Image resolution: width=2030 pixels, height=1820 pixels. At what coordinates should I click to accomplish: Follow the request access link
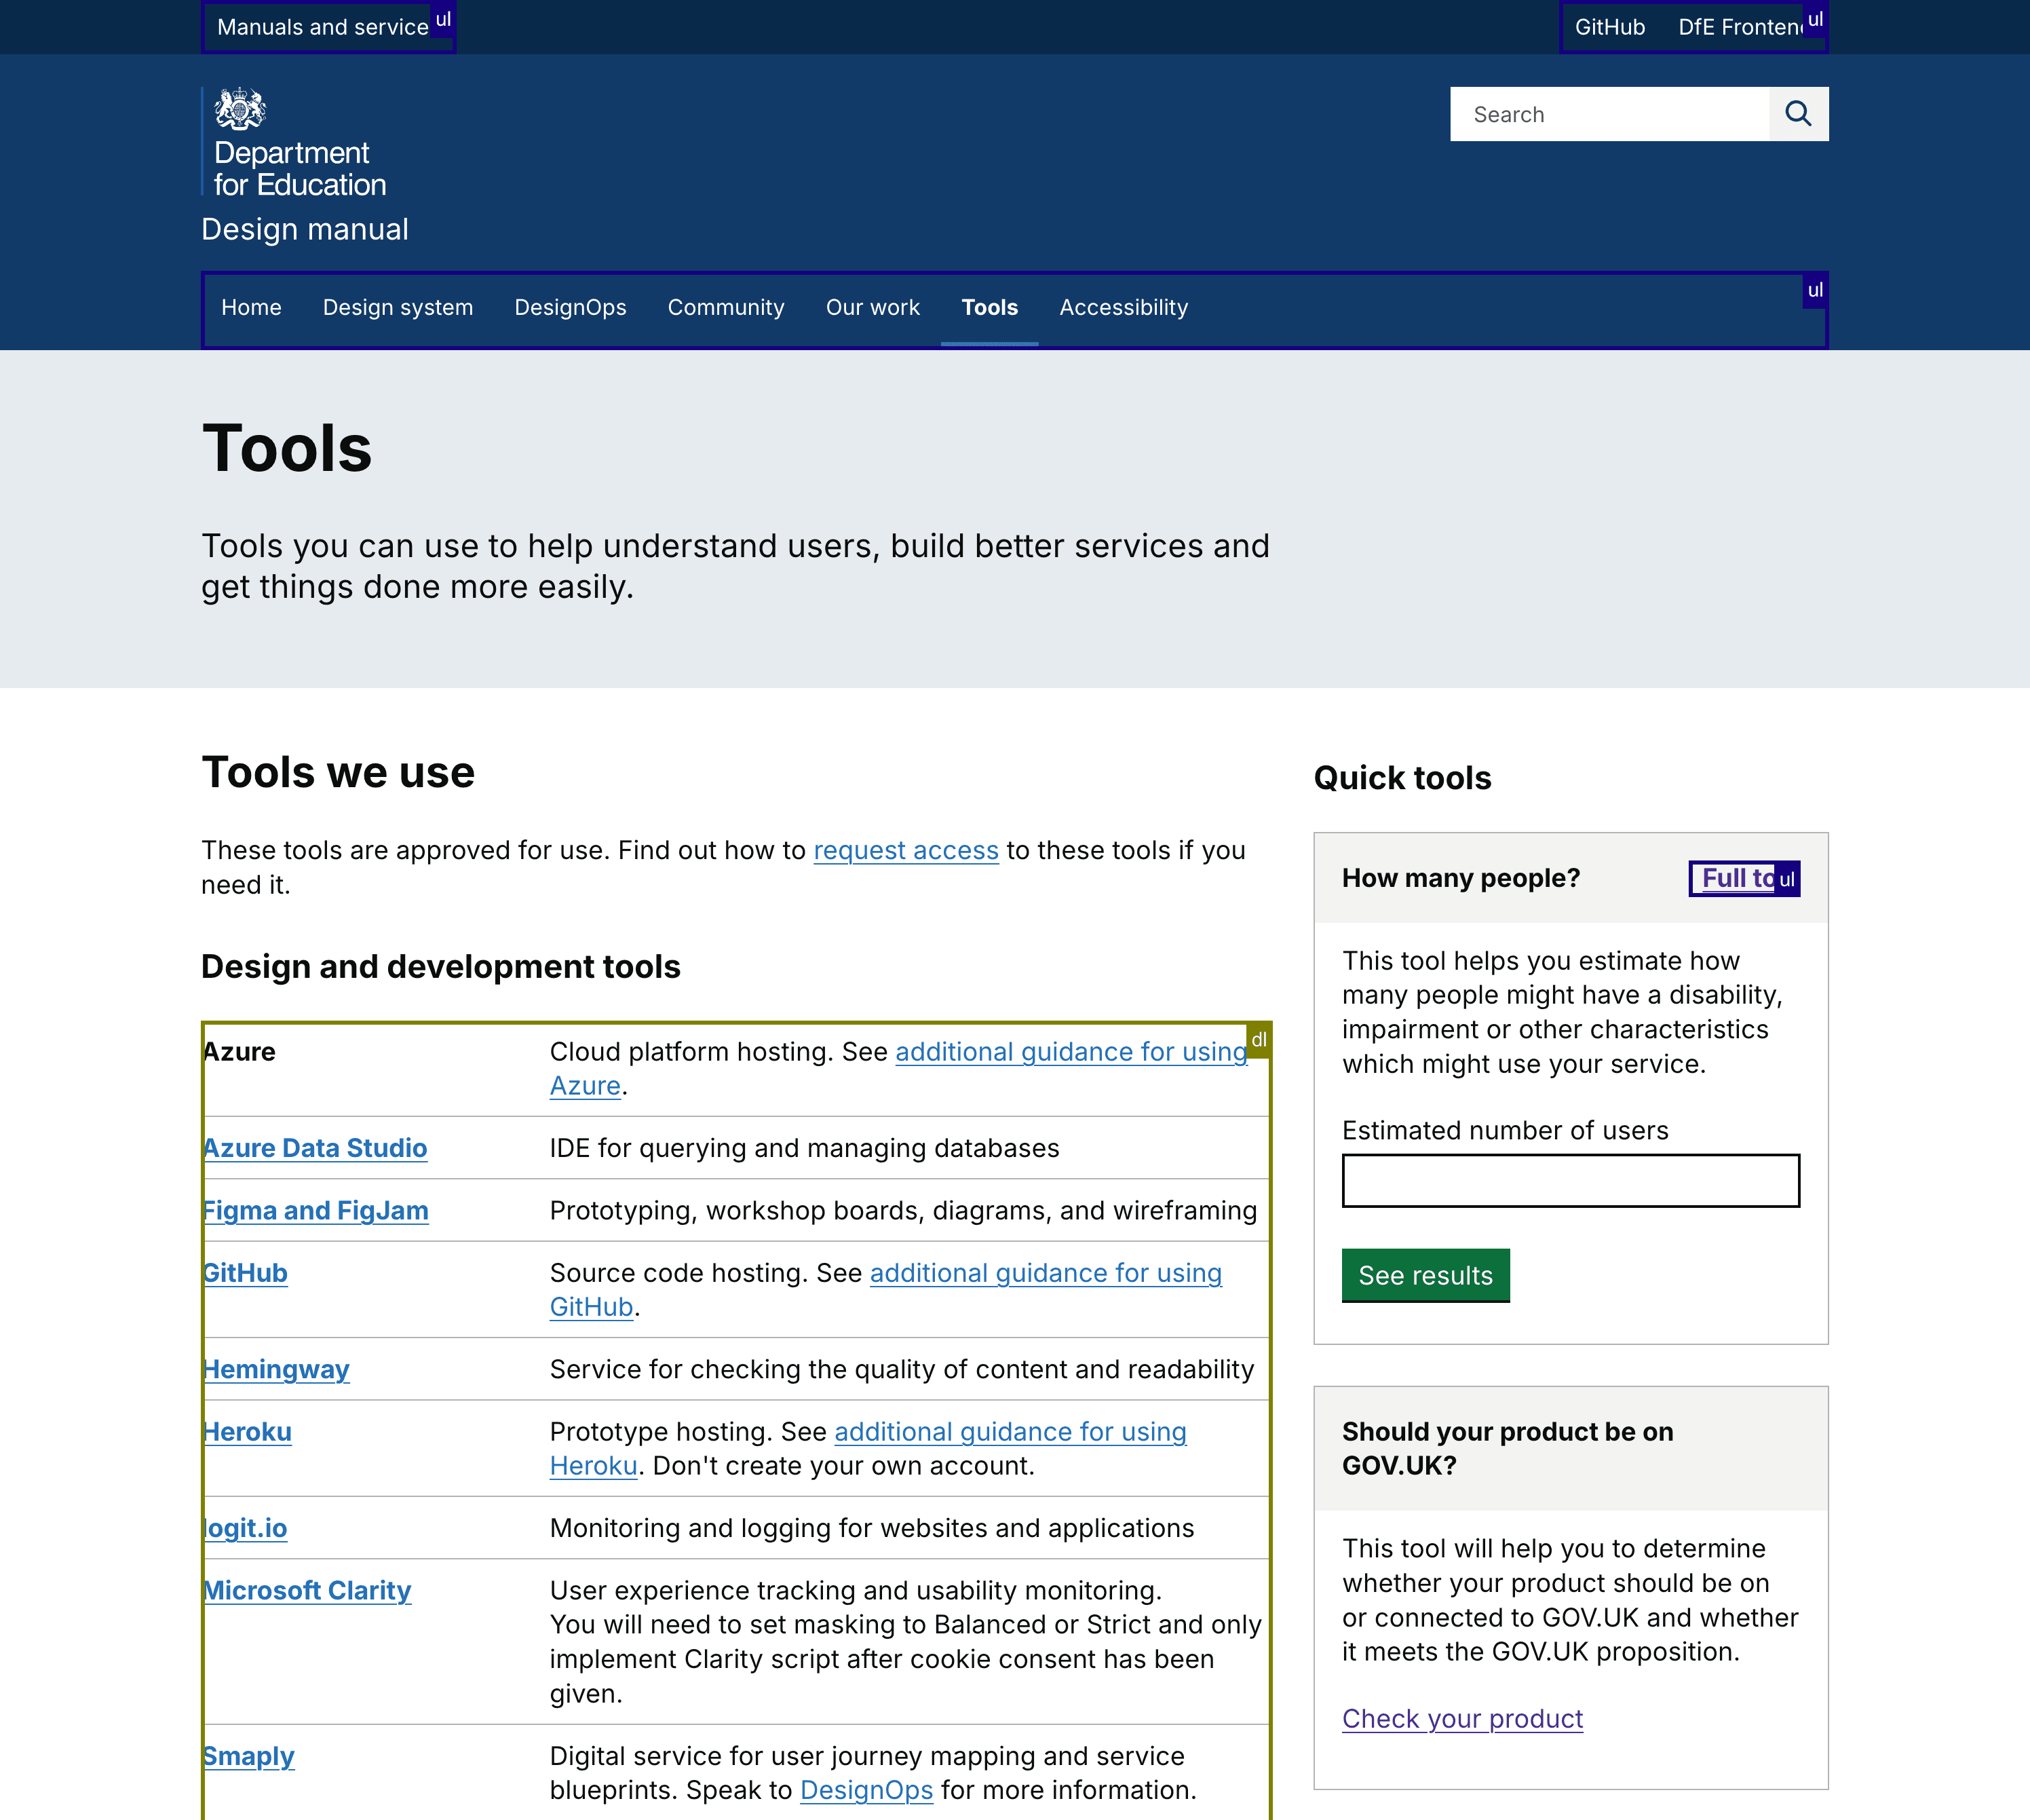(x=905, y=850)
